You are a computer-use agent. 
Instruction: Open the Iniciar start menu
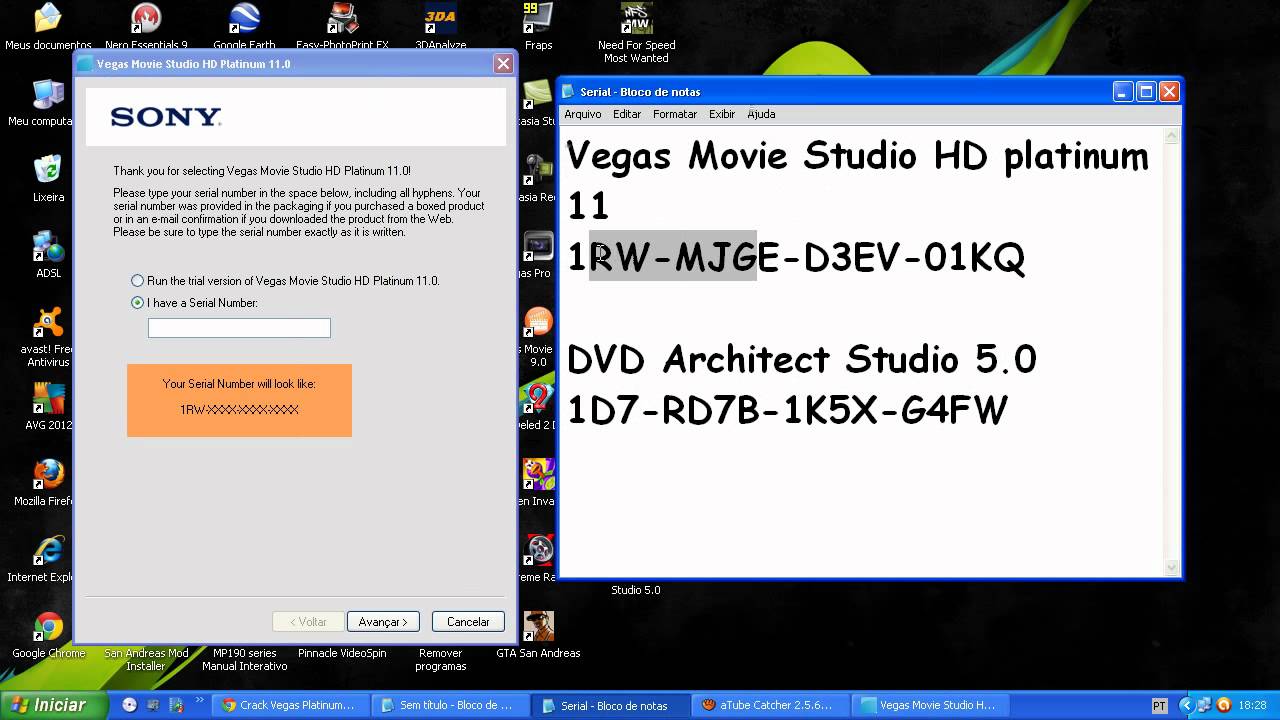point(54,705)
